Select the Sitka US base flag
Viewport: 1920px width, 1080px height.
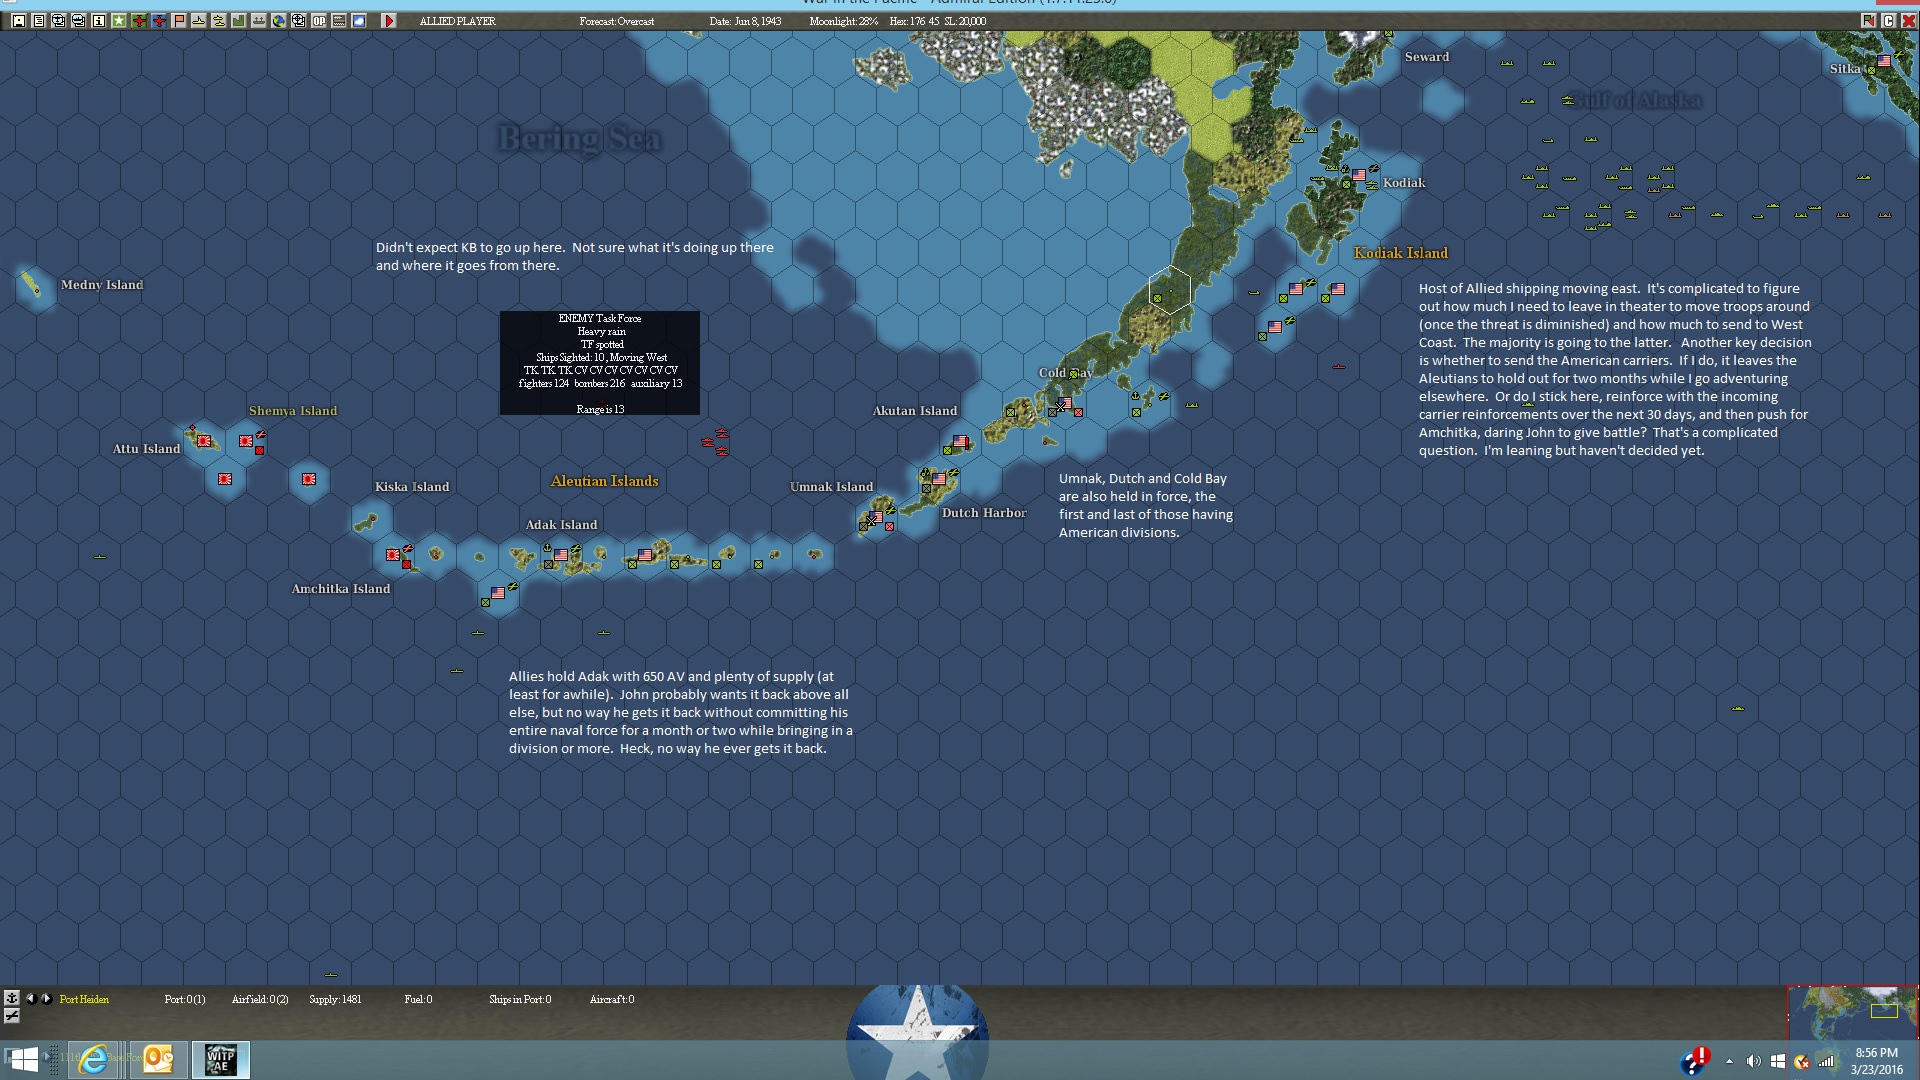[1884, 61]
